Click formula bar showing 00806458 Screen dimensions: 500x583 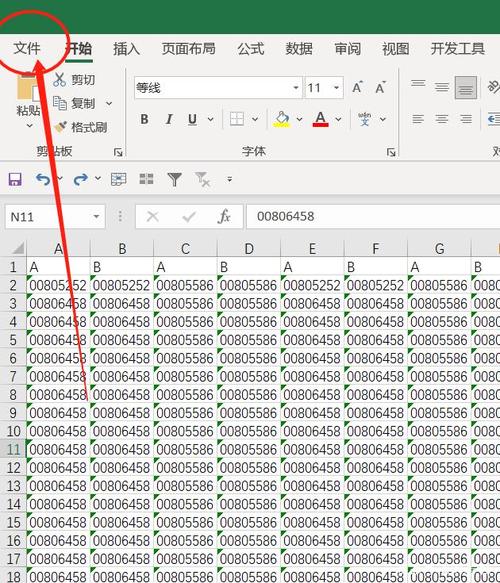coord(373,216)
